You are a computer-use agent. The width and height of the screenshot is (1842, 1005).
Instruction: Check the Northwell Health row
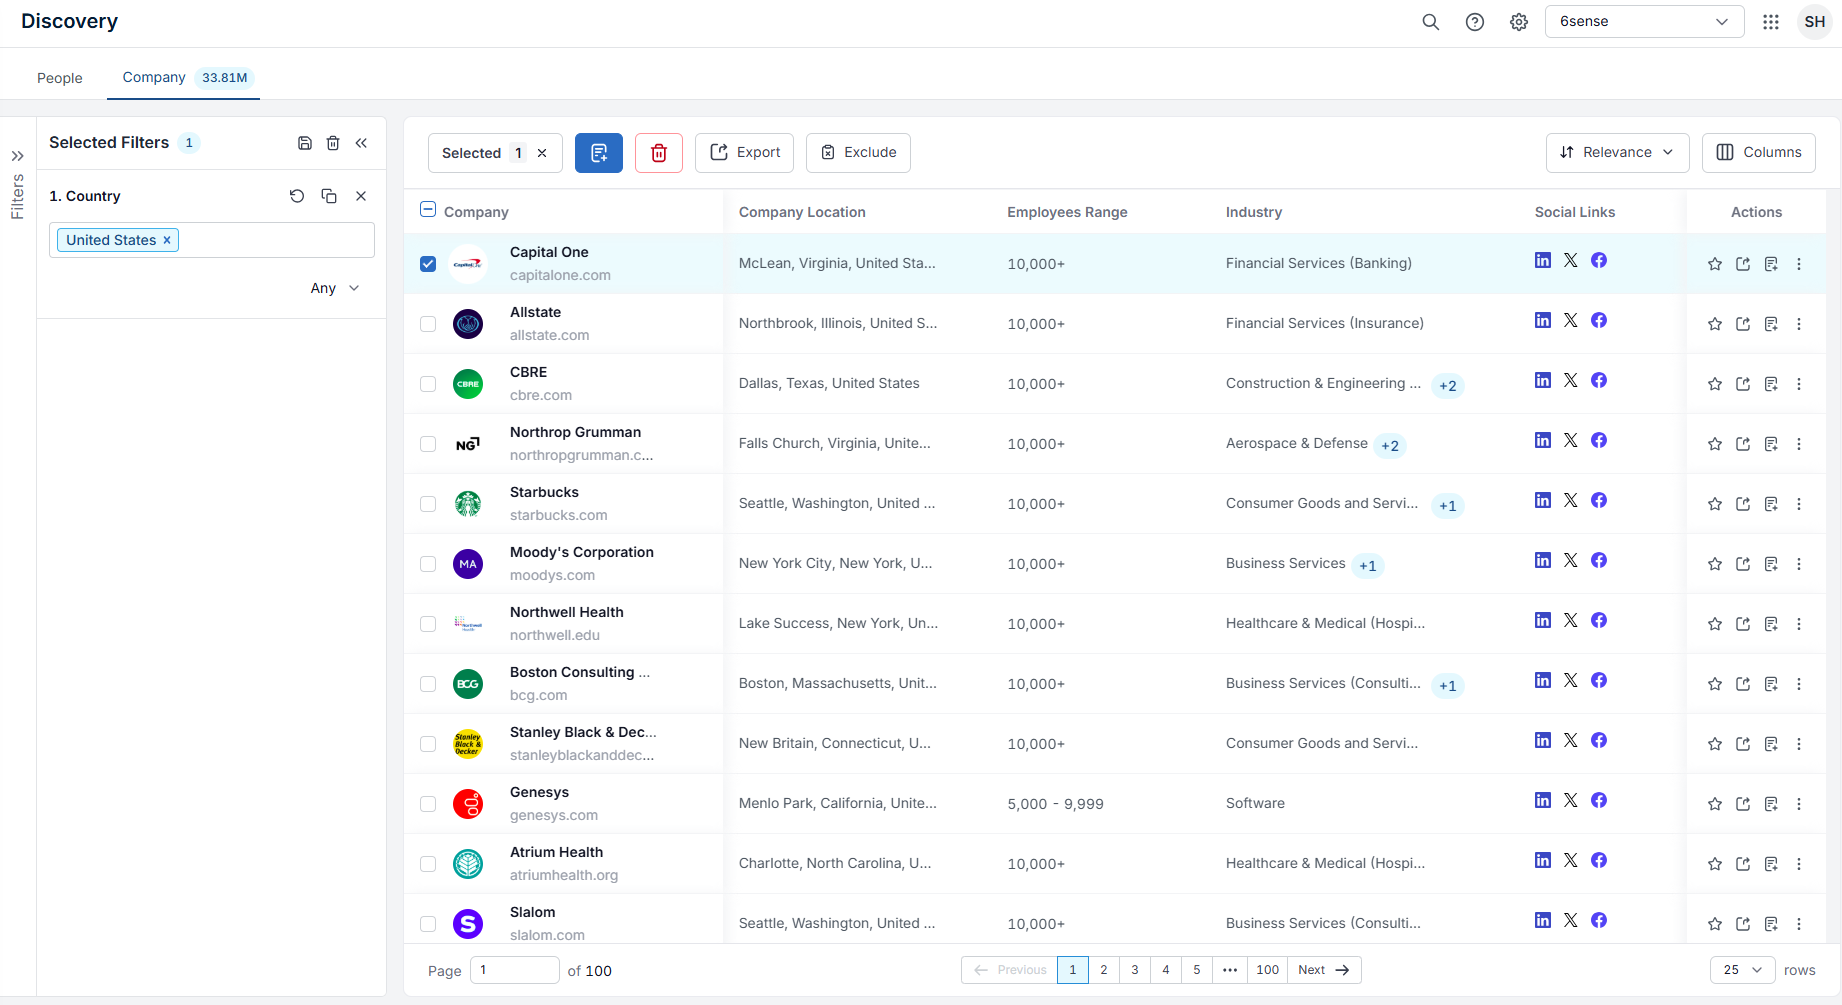(x=428, y=624)
